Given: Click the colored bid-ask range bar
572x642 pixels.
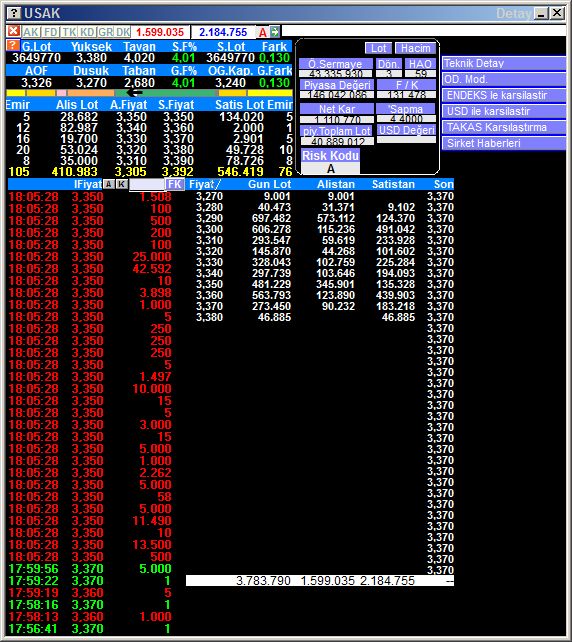Looking at the screenshot, I should 149,93.
